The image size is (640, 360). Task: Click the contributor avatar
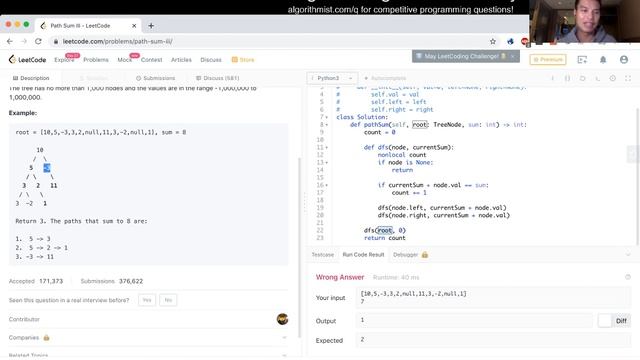[x=282, y=319]
